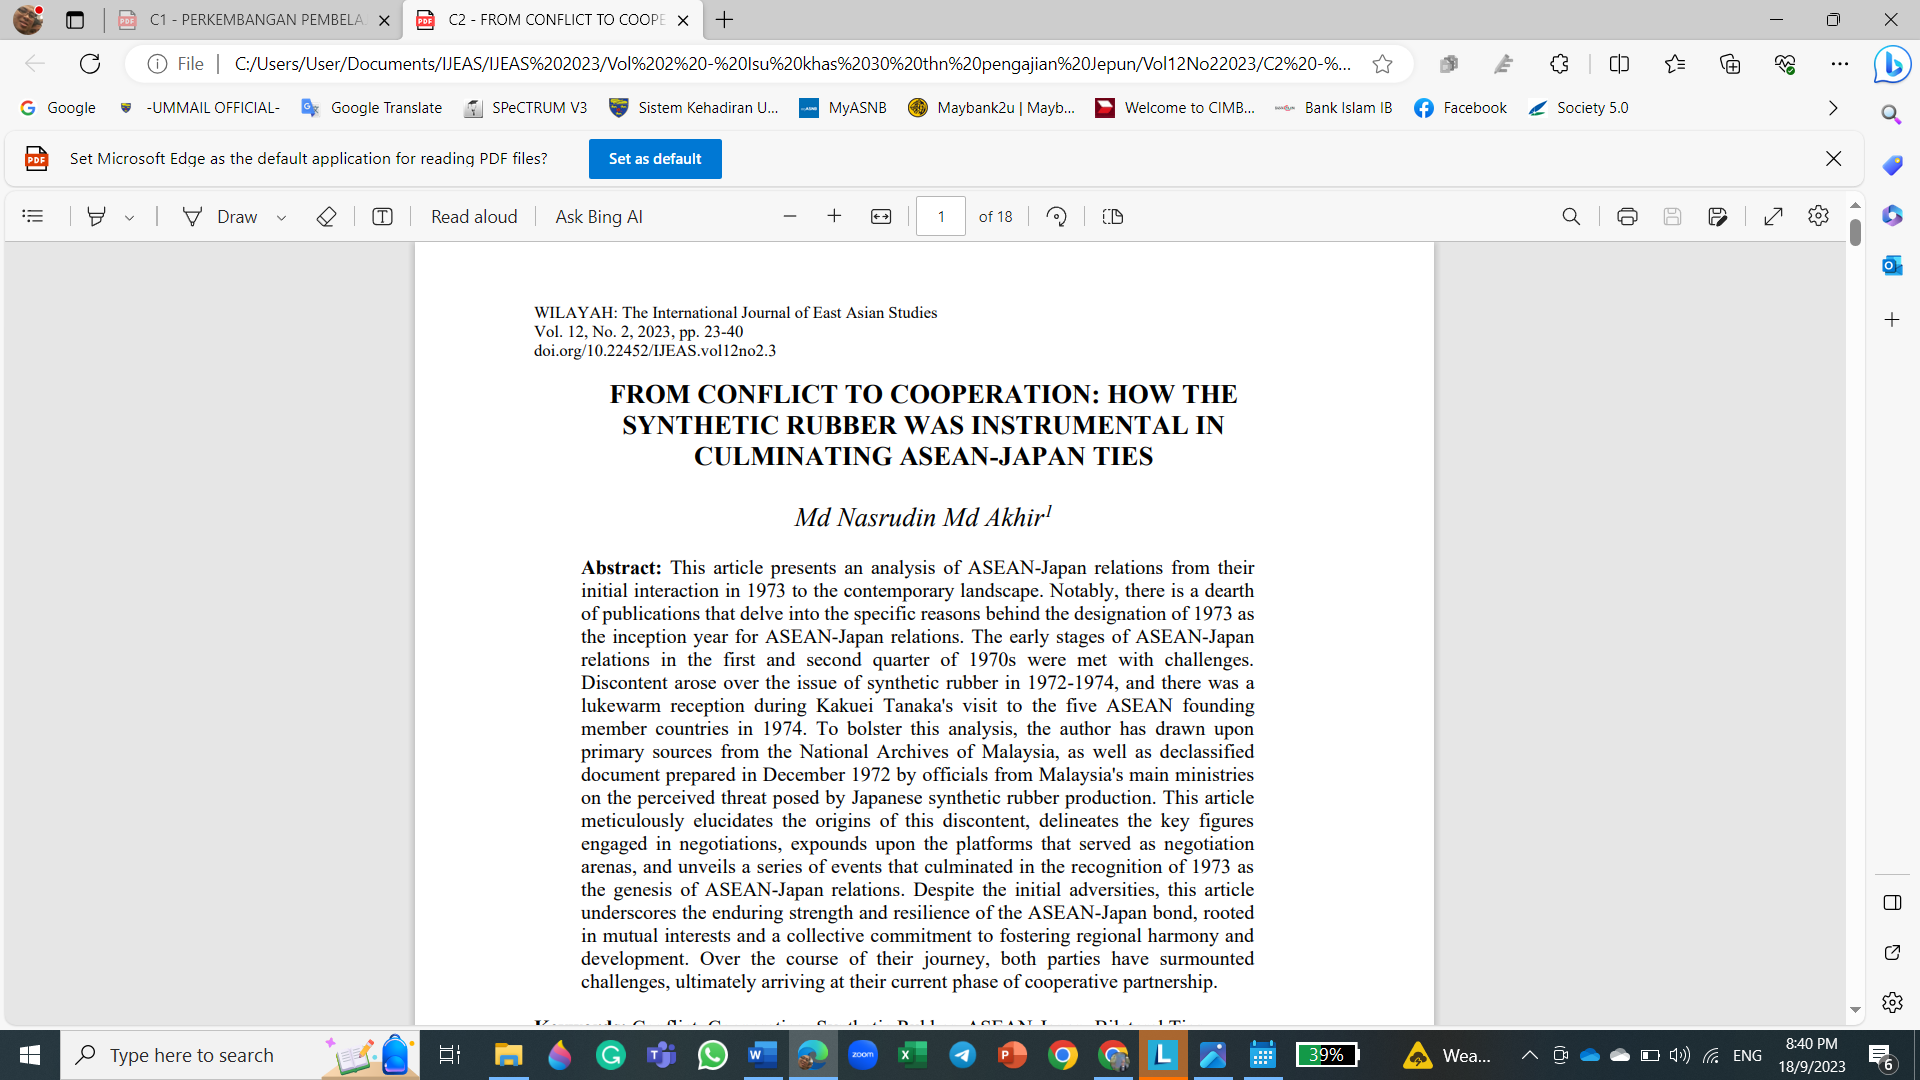Click Set as default button
The width and height of the screenshot is (1920, 1080).
655,159
